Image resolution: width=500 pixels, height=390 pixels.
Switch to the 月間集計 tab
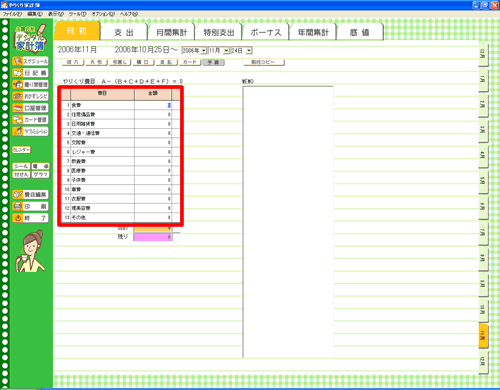(x=172, y=32)
